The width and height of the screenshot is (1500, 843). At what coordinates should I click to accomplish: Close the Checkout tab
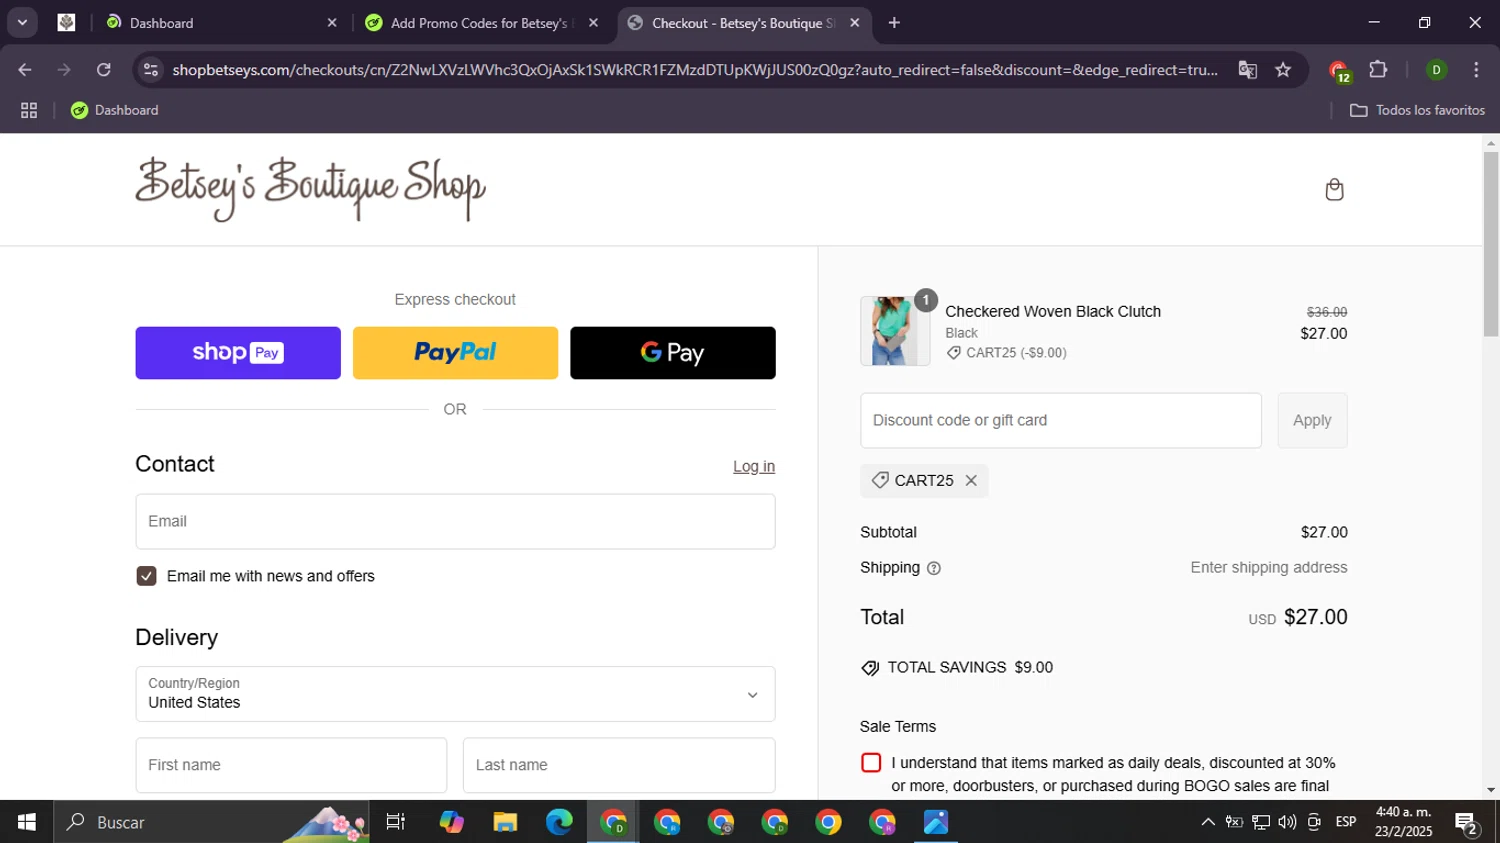(x=854, y=23)
